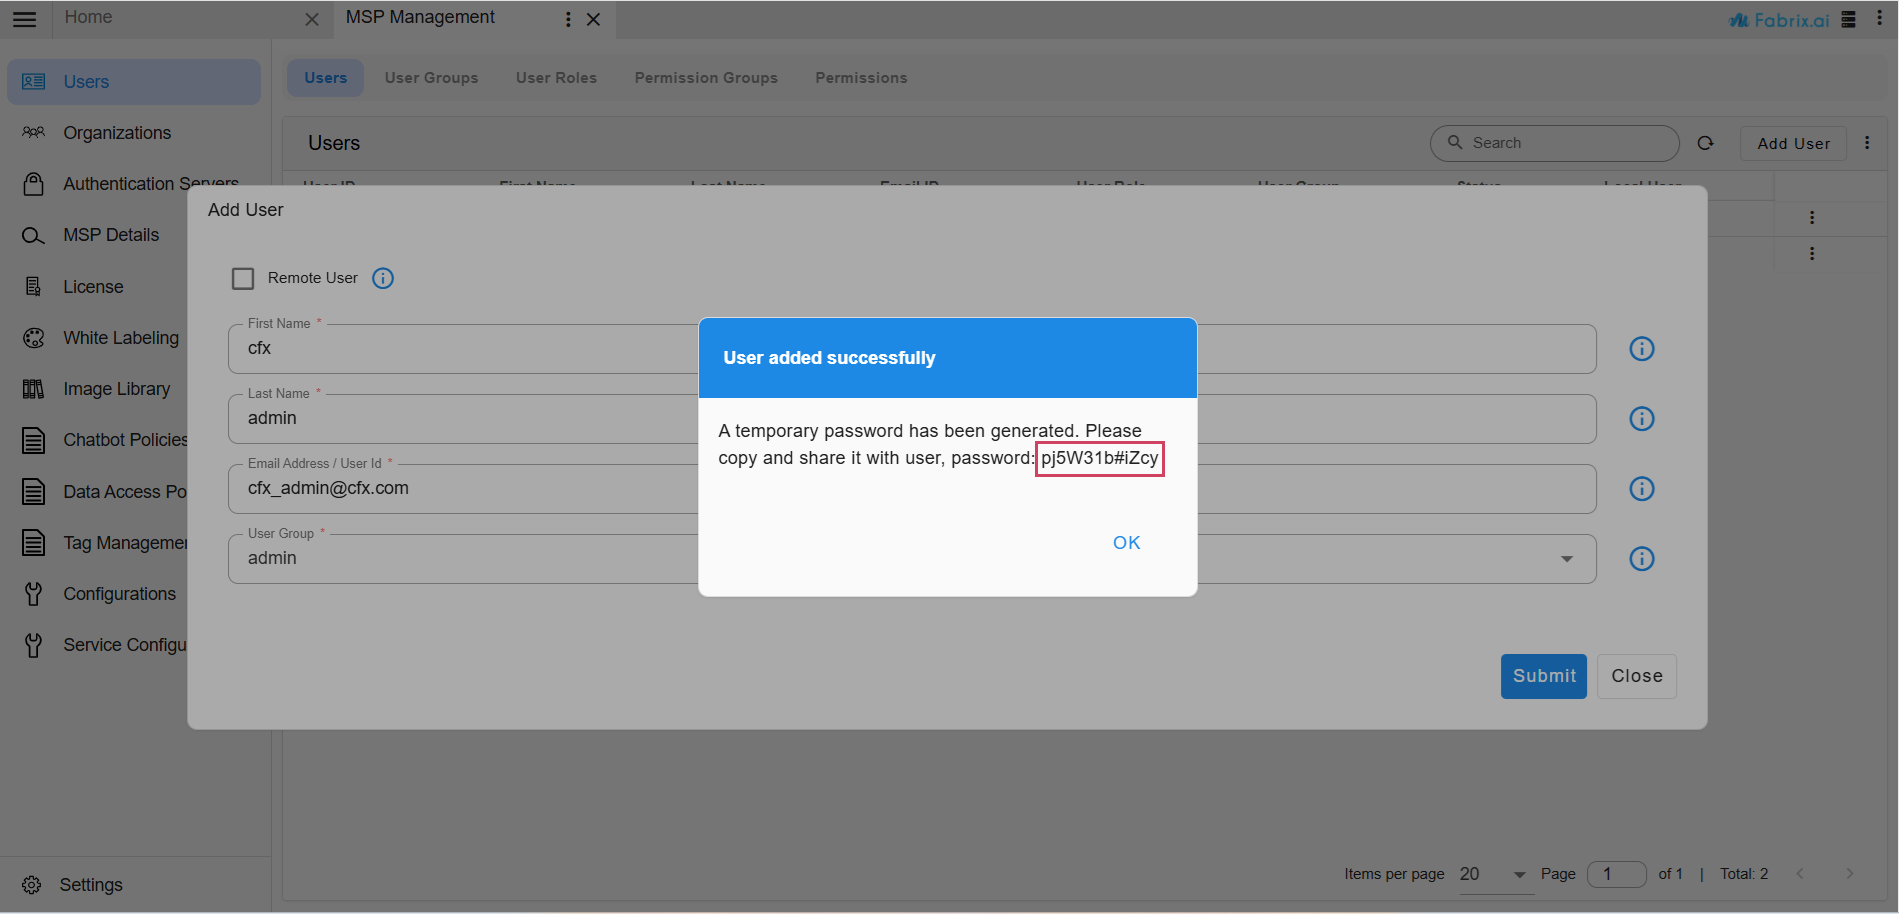Click the info icon next to Remote User
The image size is (1899, 914).
click(383, 278)
